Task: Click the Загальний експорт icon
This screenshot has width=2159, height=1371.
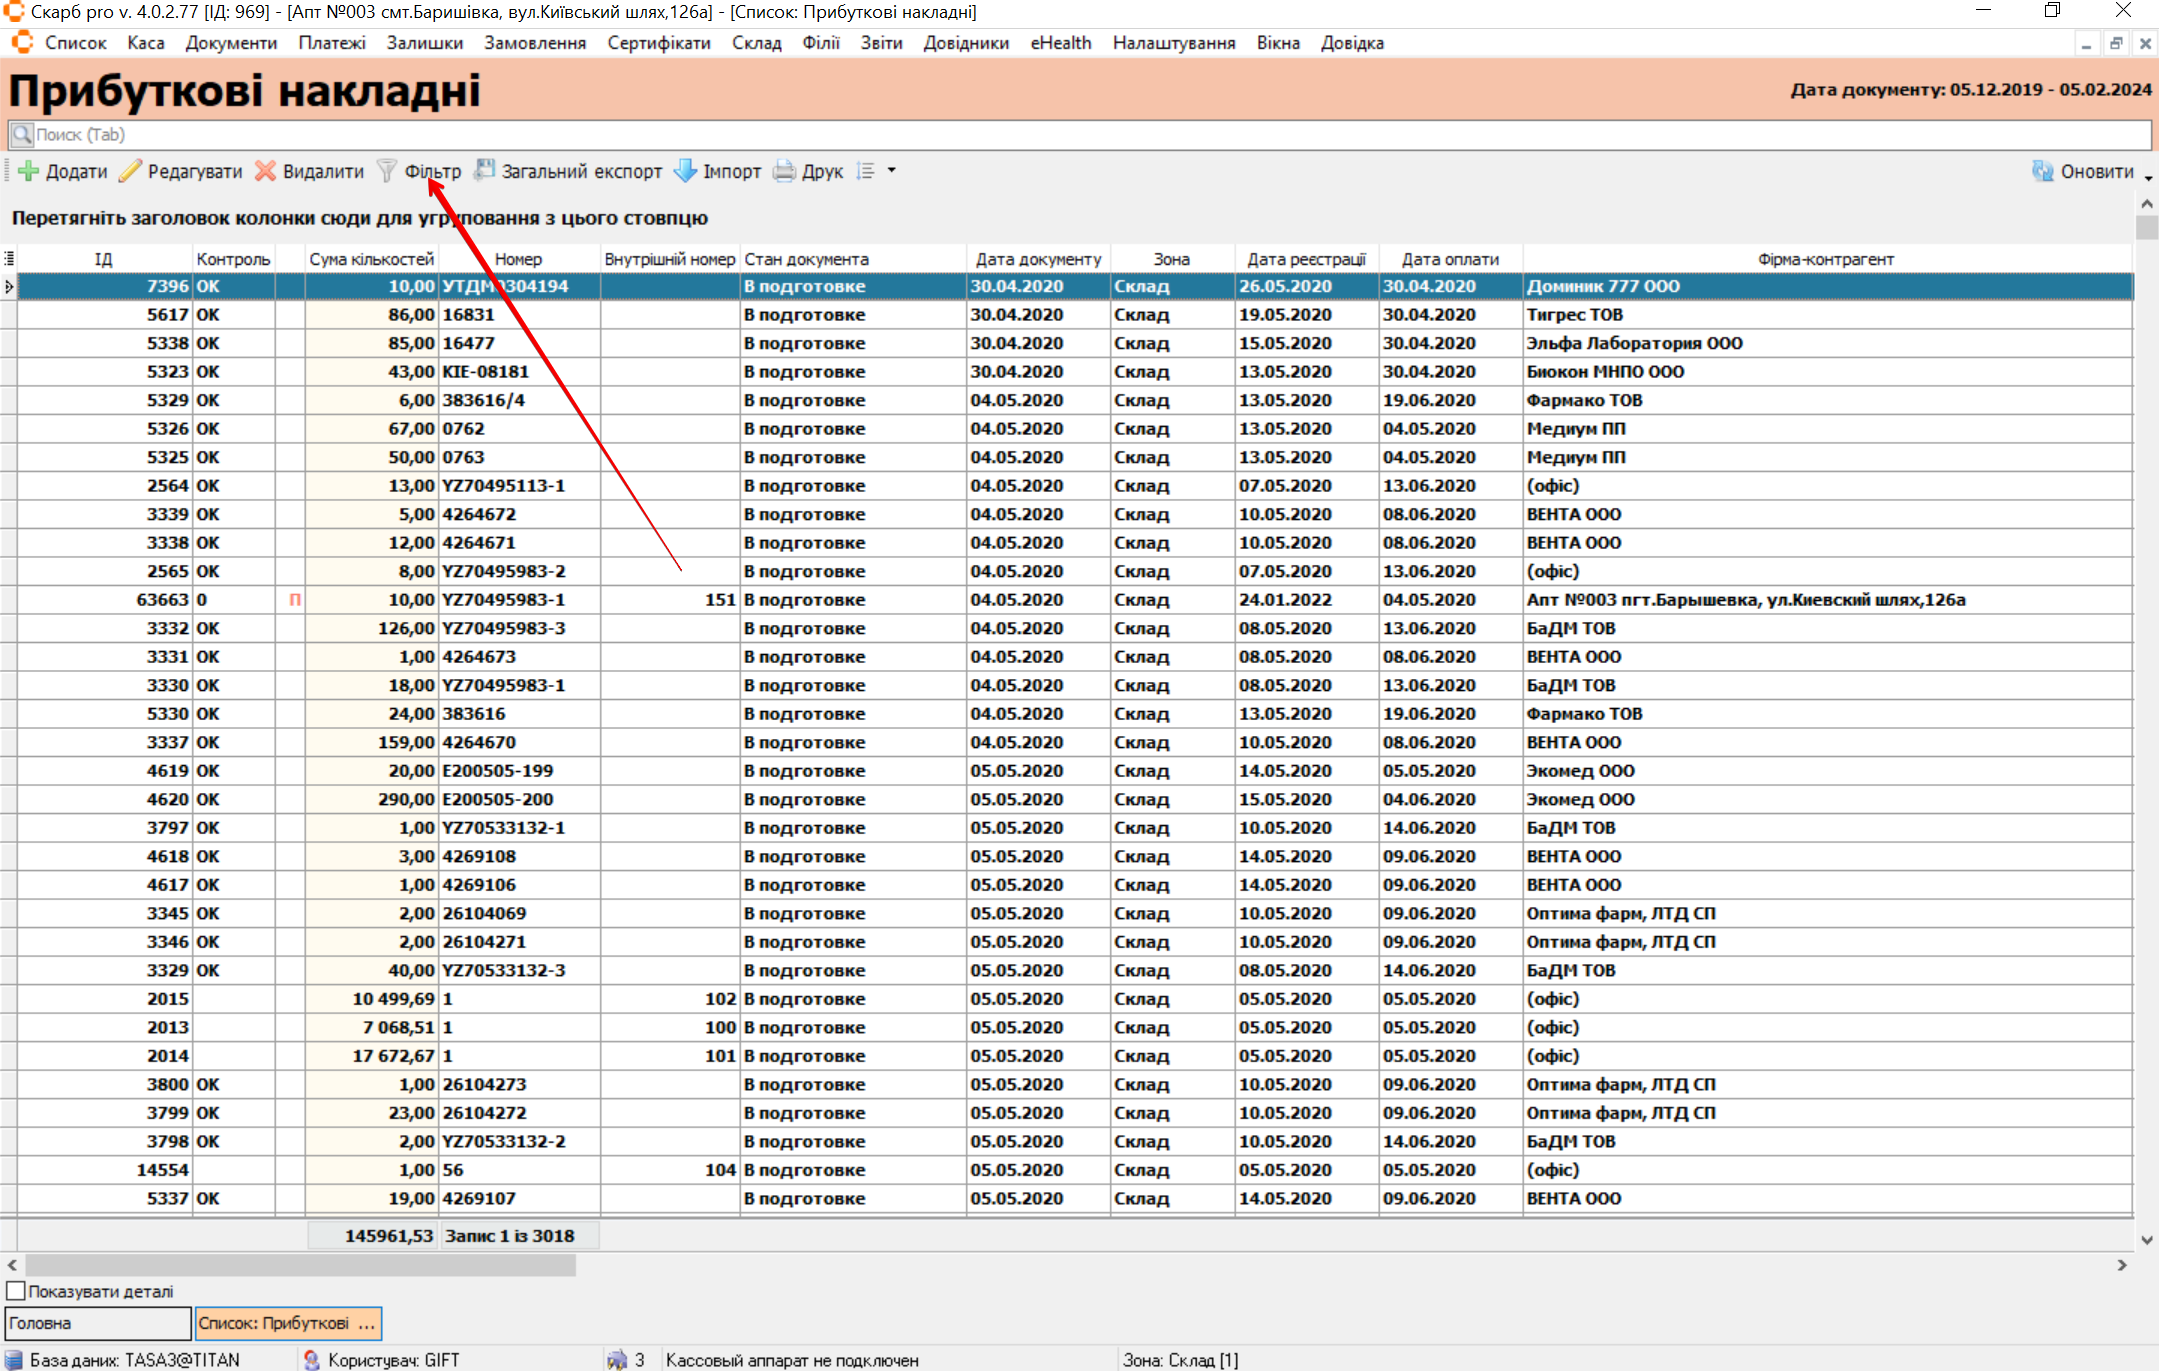Action: [484, 171]
